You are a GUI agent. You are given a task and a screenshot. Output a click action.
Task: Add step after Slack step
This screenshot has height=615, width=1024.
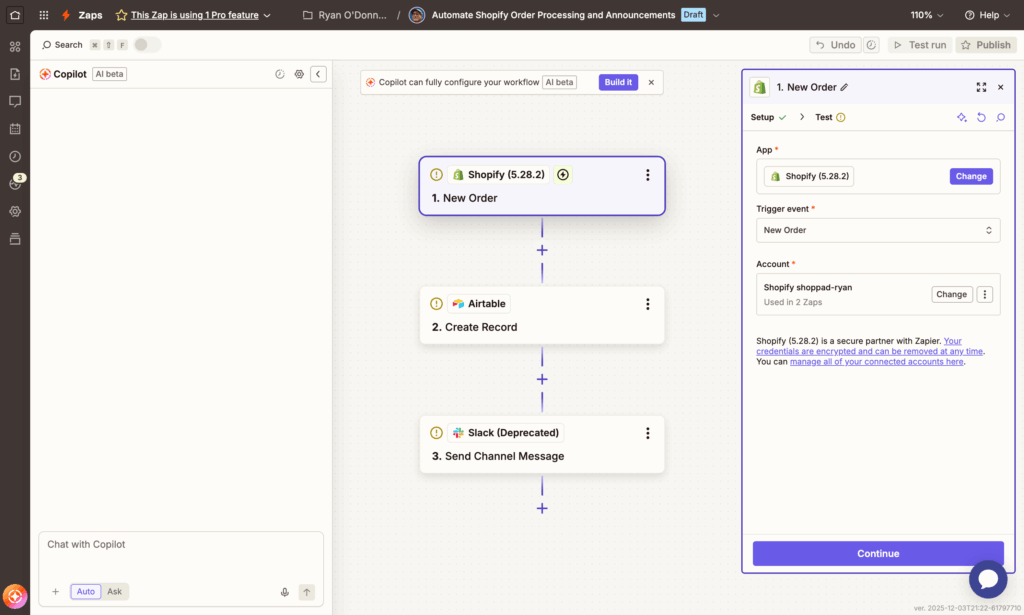[x=542, y=509]
